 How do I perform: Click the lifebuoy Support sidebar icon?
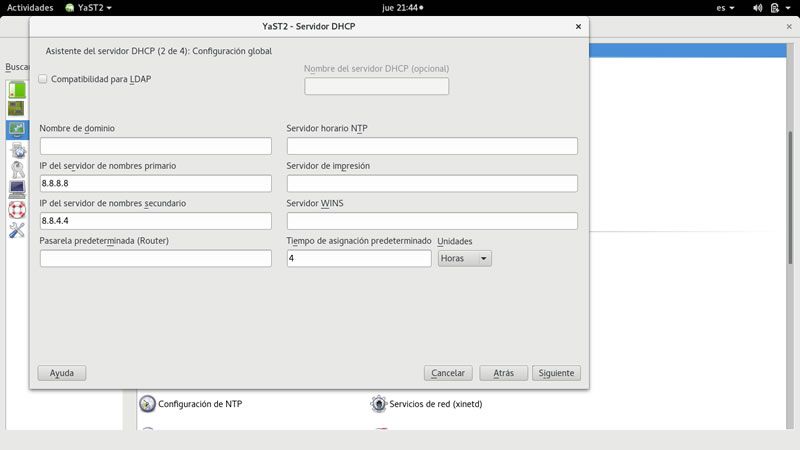17,209
